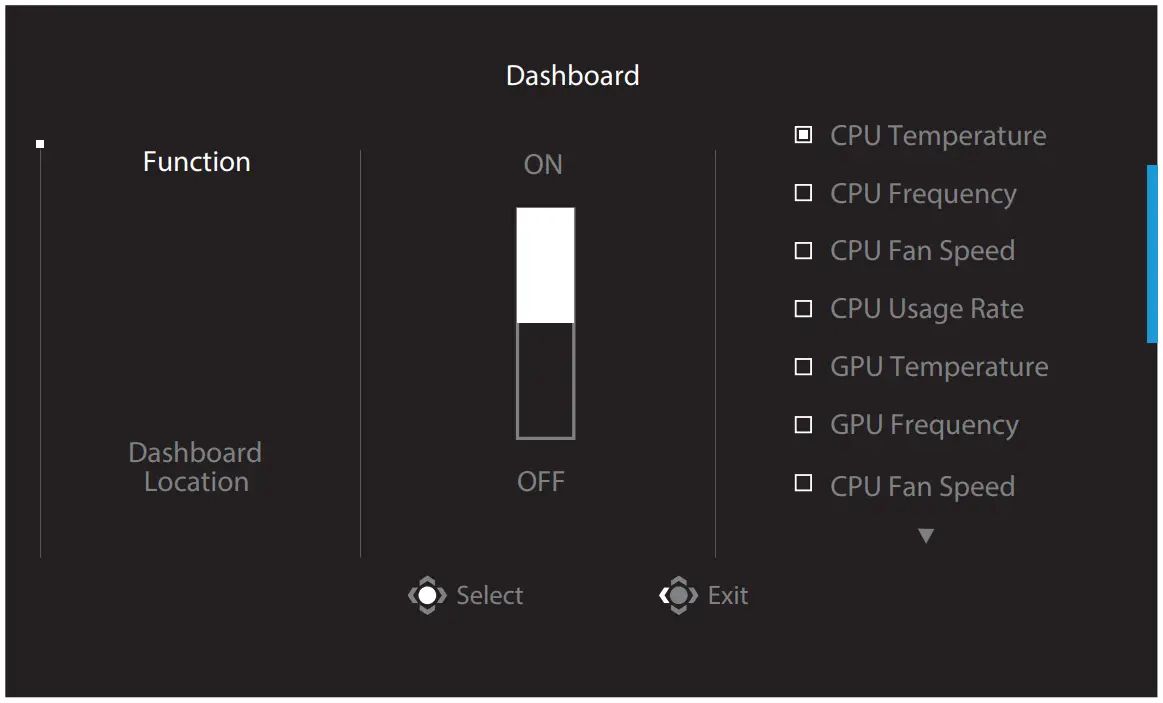Click the Exit navigation joystick icon
Image resolution: width=1163 pixels, height=703 pixels.
click(x=680, y=595)
